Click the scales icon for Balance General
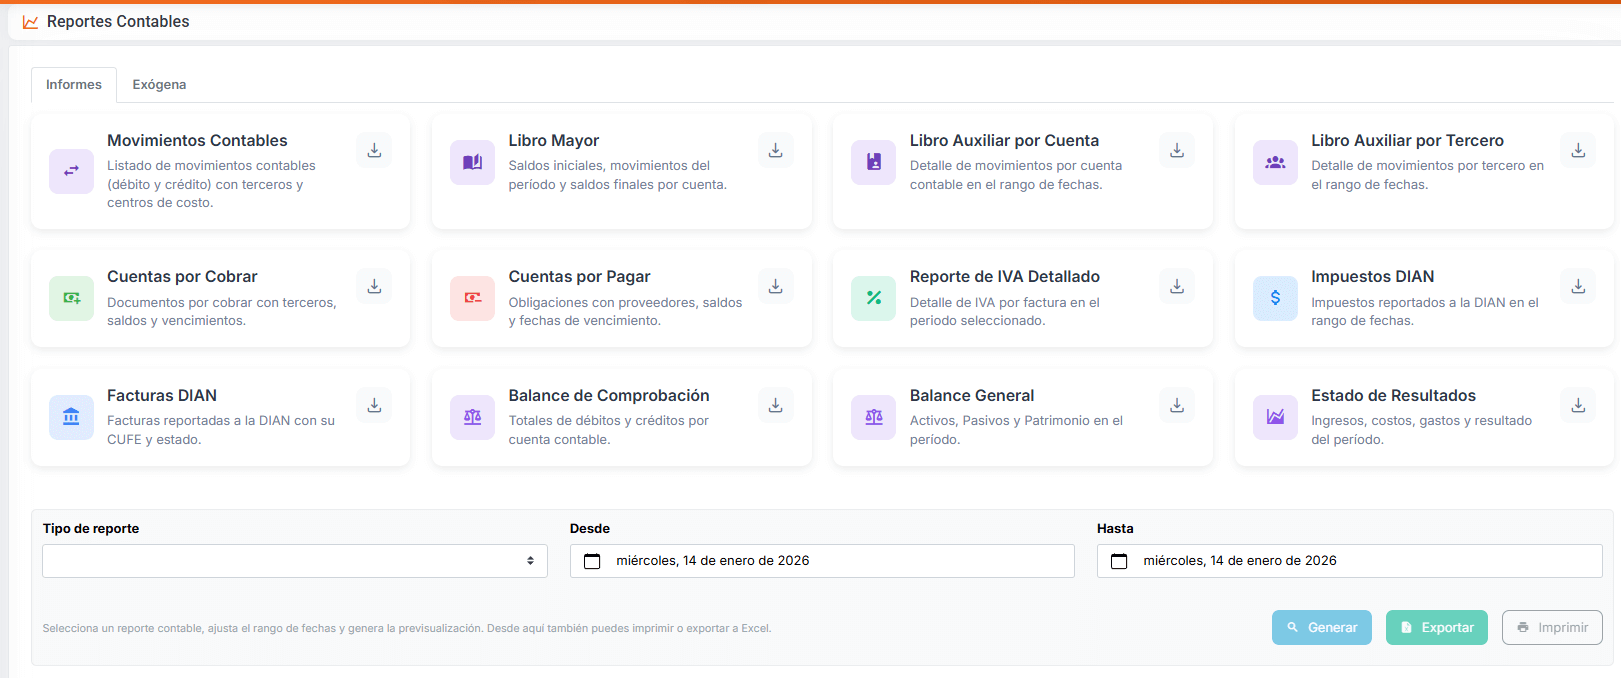The height and width of the screenshot is (678, 1621). (x=874, y=417)
